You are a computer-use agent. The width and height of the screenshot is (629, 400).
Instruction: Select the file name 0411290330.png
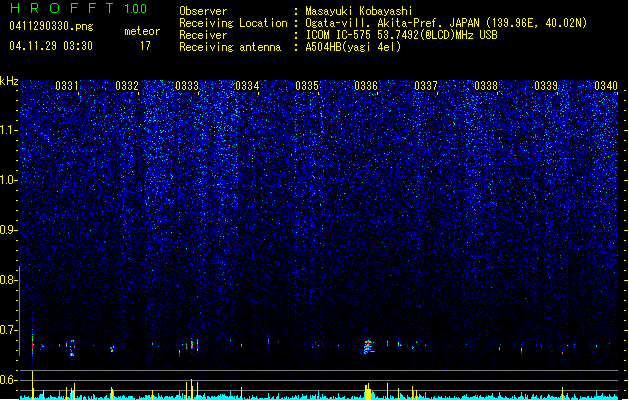(51, 26)
